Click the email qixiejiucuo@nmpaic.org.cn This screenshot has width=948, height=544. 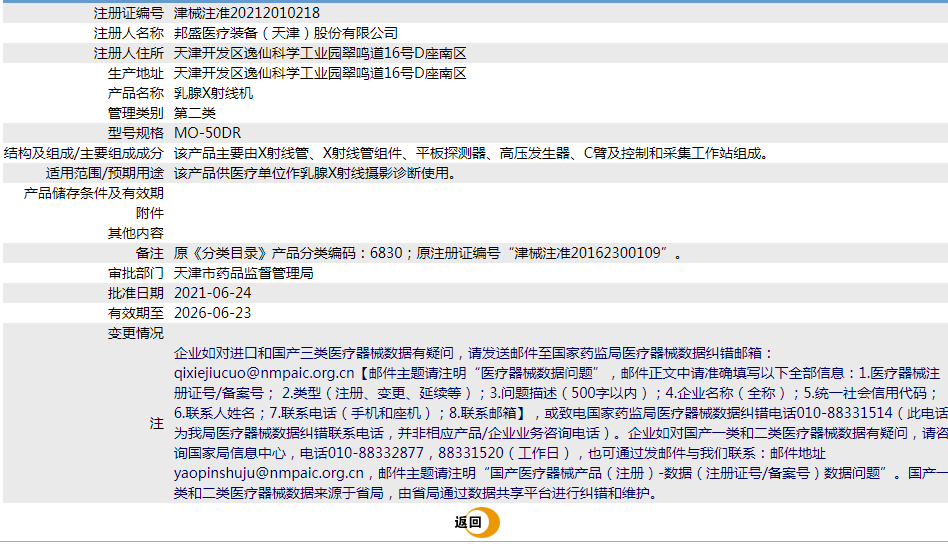pos(264,374)
